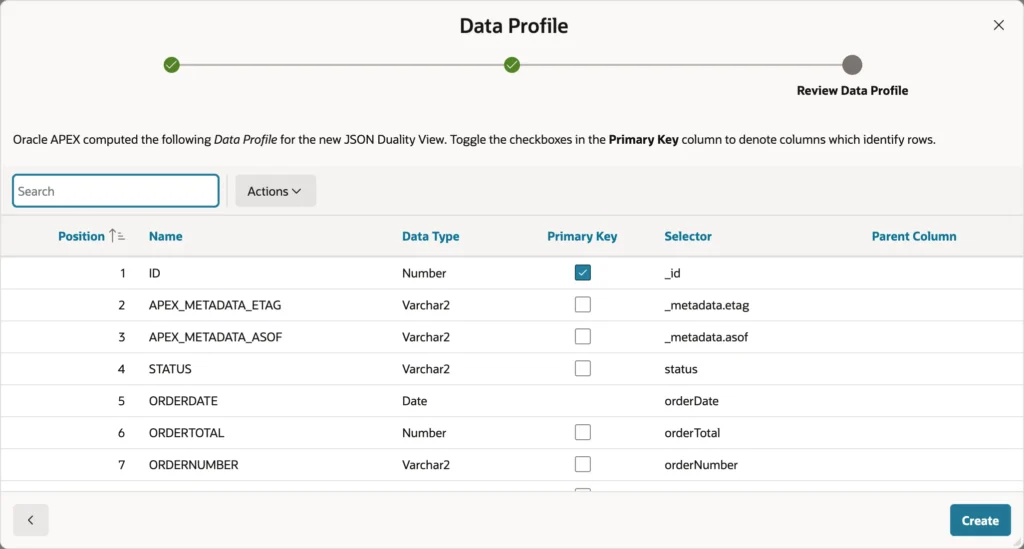Click the Review Data Profile step label
The image size is (1024, 549).
tap(852, 91)
